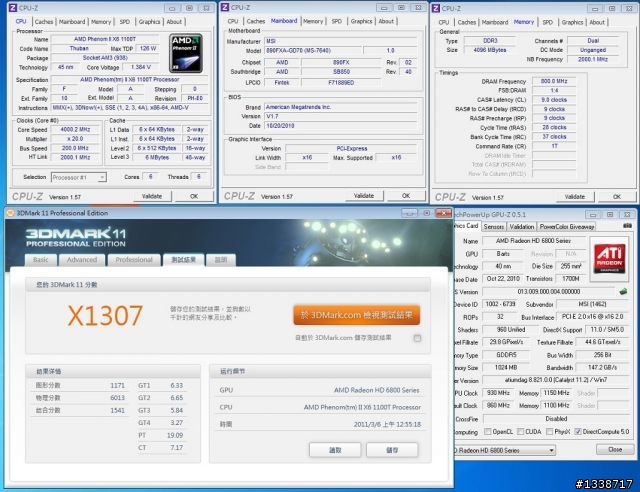Switch to Caches tab in first CPU-Z
The width and height of the screenshot is (640, 492).
[44, 22]
